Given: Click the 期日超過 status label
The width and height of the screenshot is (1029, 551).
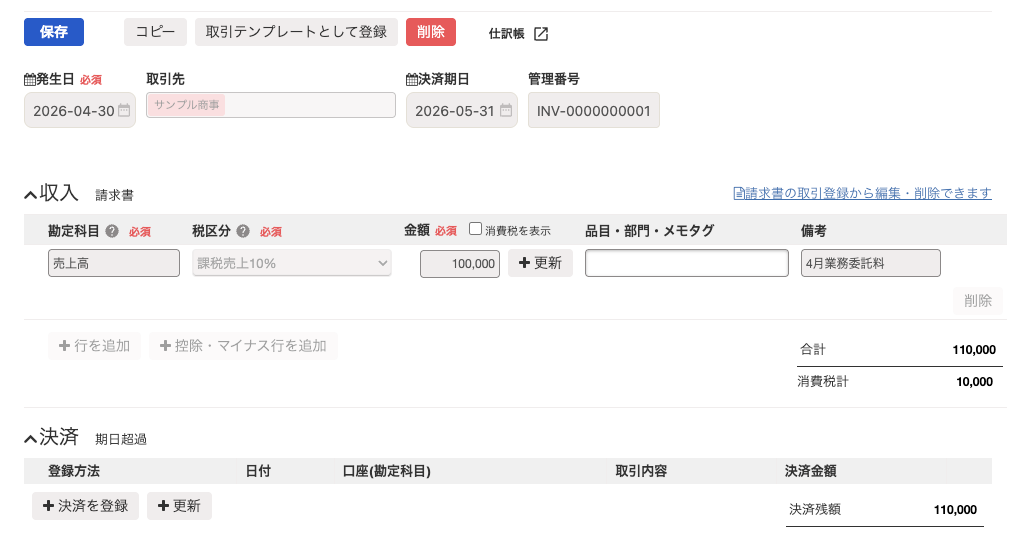Looking at the screenshot, I should [121, 439].
